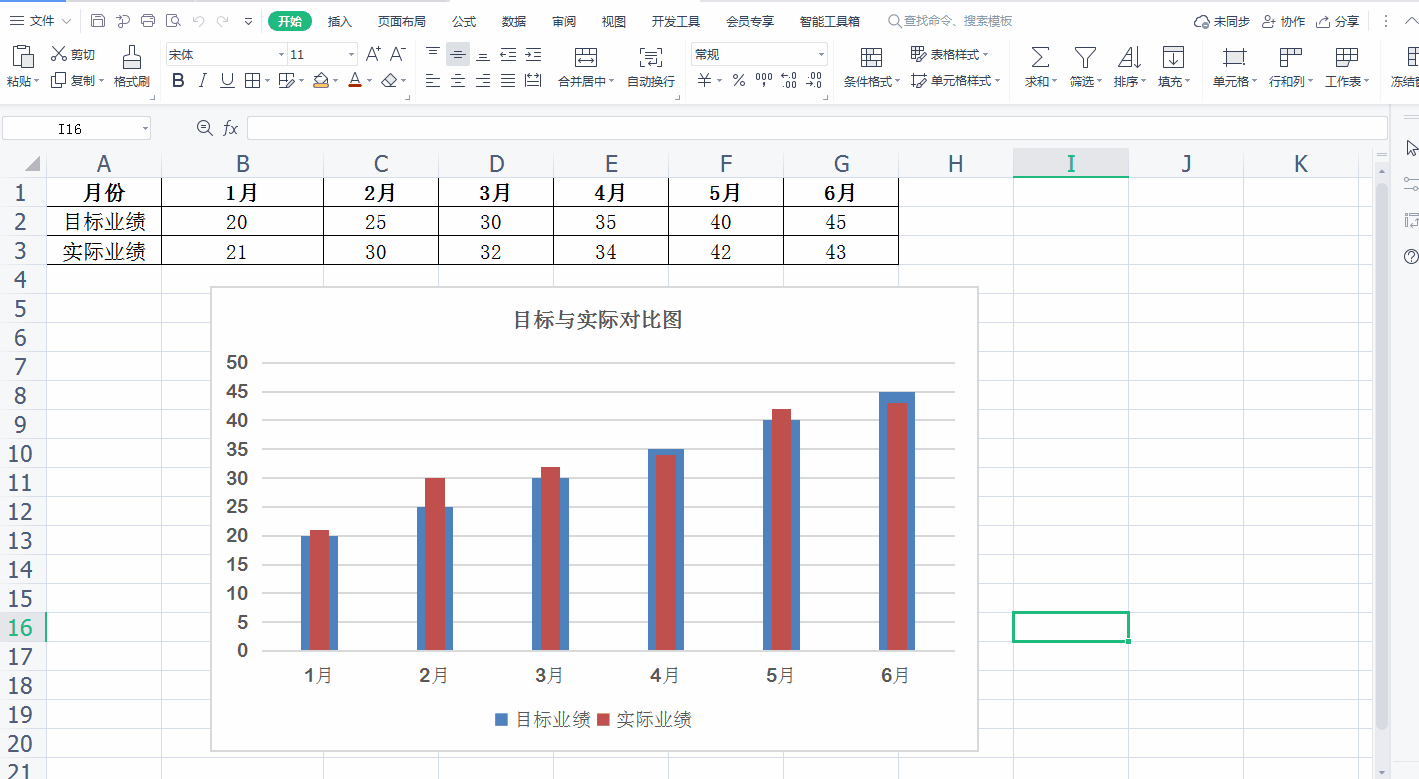The width and height of the screenshot is (1419, 779).
Task: Click the Filter (筛选) funnel icon
Action: pos(1085,57)
